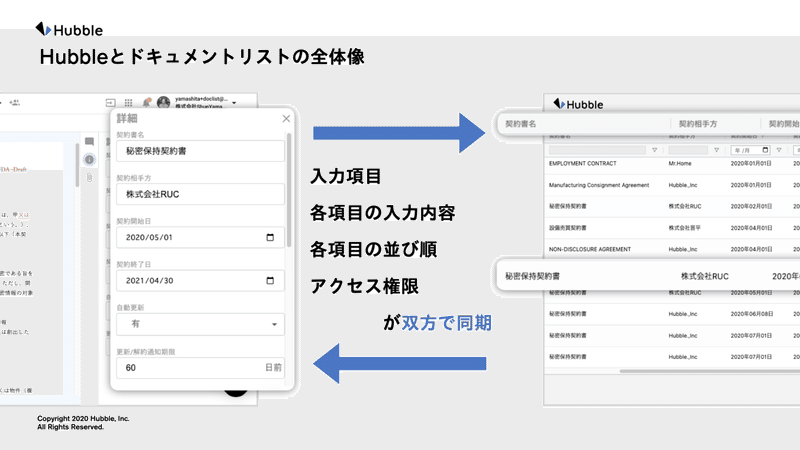Screen dimensions: 800x450
Task: Click the 年/月 start date filter field
Action: point(750,150)
